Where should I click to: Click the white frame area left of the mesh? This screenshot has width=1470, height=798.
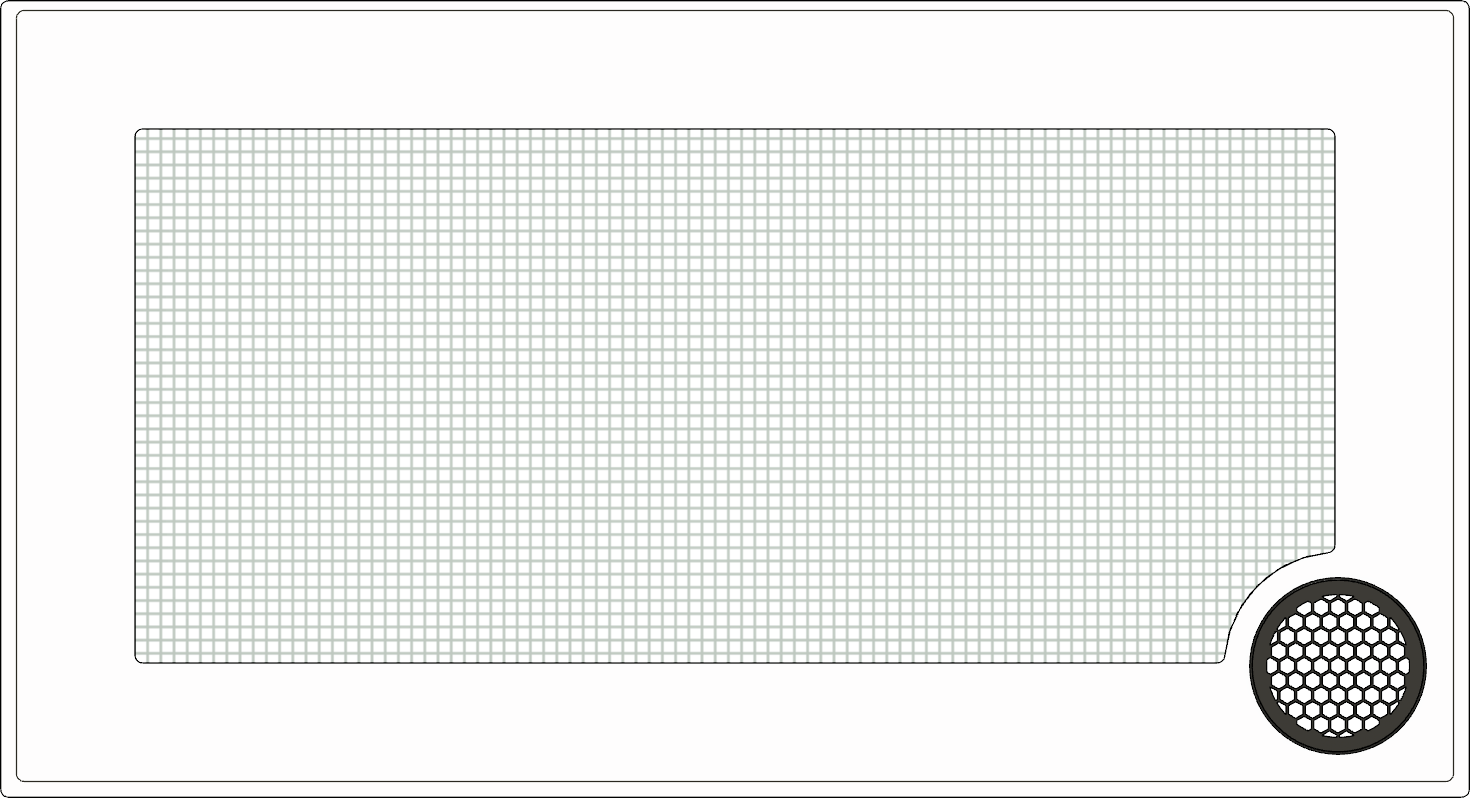tap(76, 395)
